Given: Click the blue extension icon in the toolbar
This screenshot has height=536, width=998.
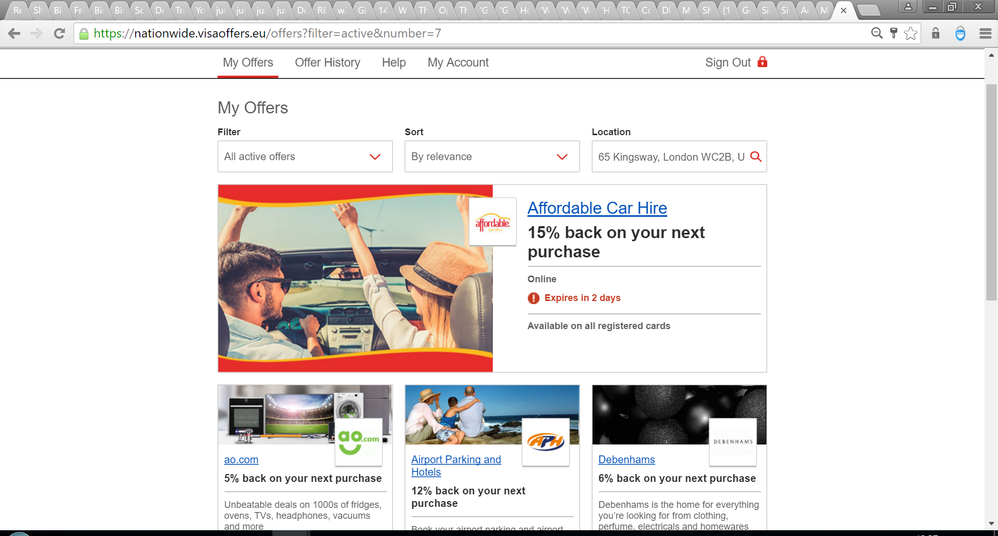Looking at the screenshot, I should pyautogui.click(x=960, y=34).
